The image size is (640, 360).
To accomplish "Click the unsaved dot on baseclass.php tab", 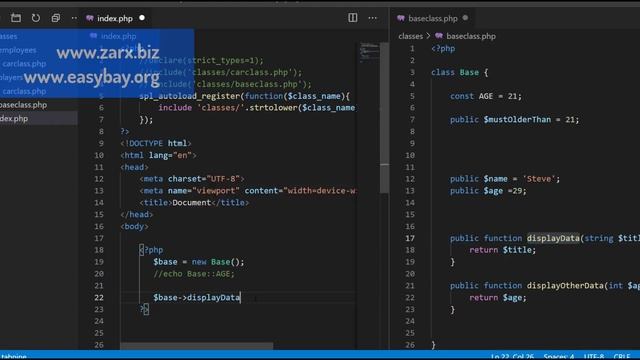I will pyautogui.click(x=465, y=18).
